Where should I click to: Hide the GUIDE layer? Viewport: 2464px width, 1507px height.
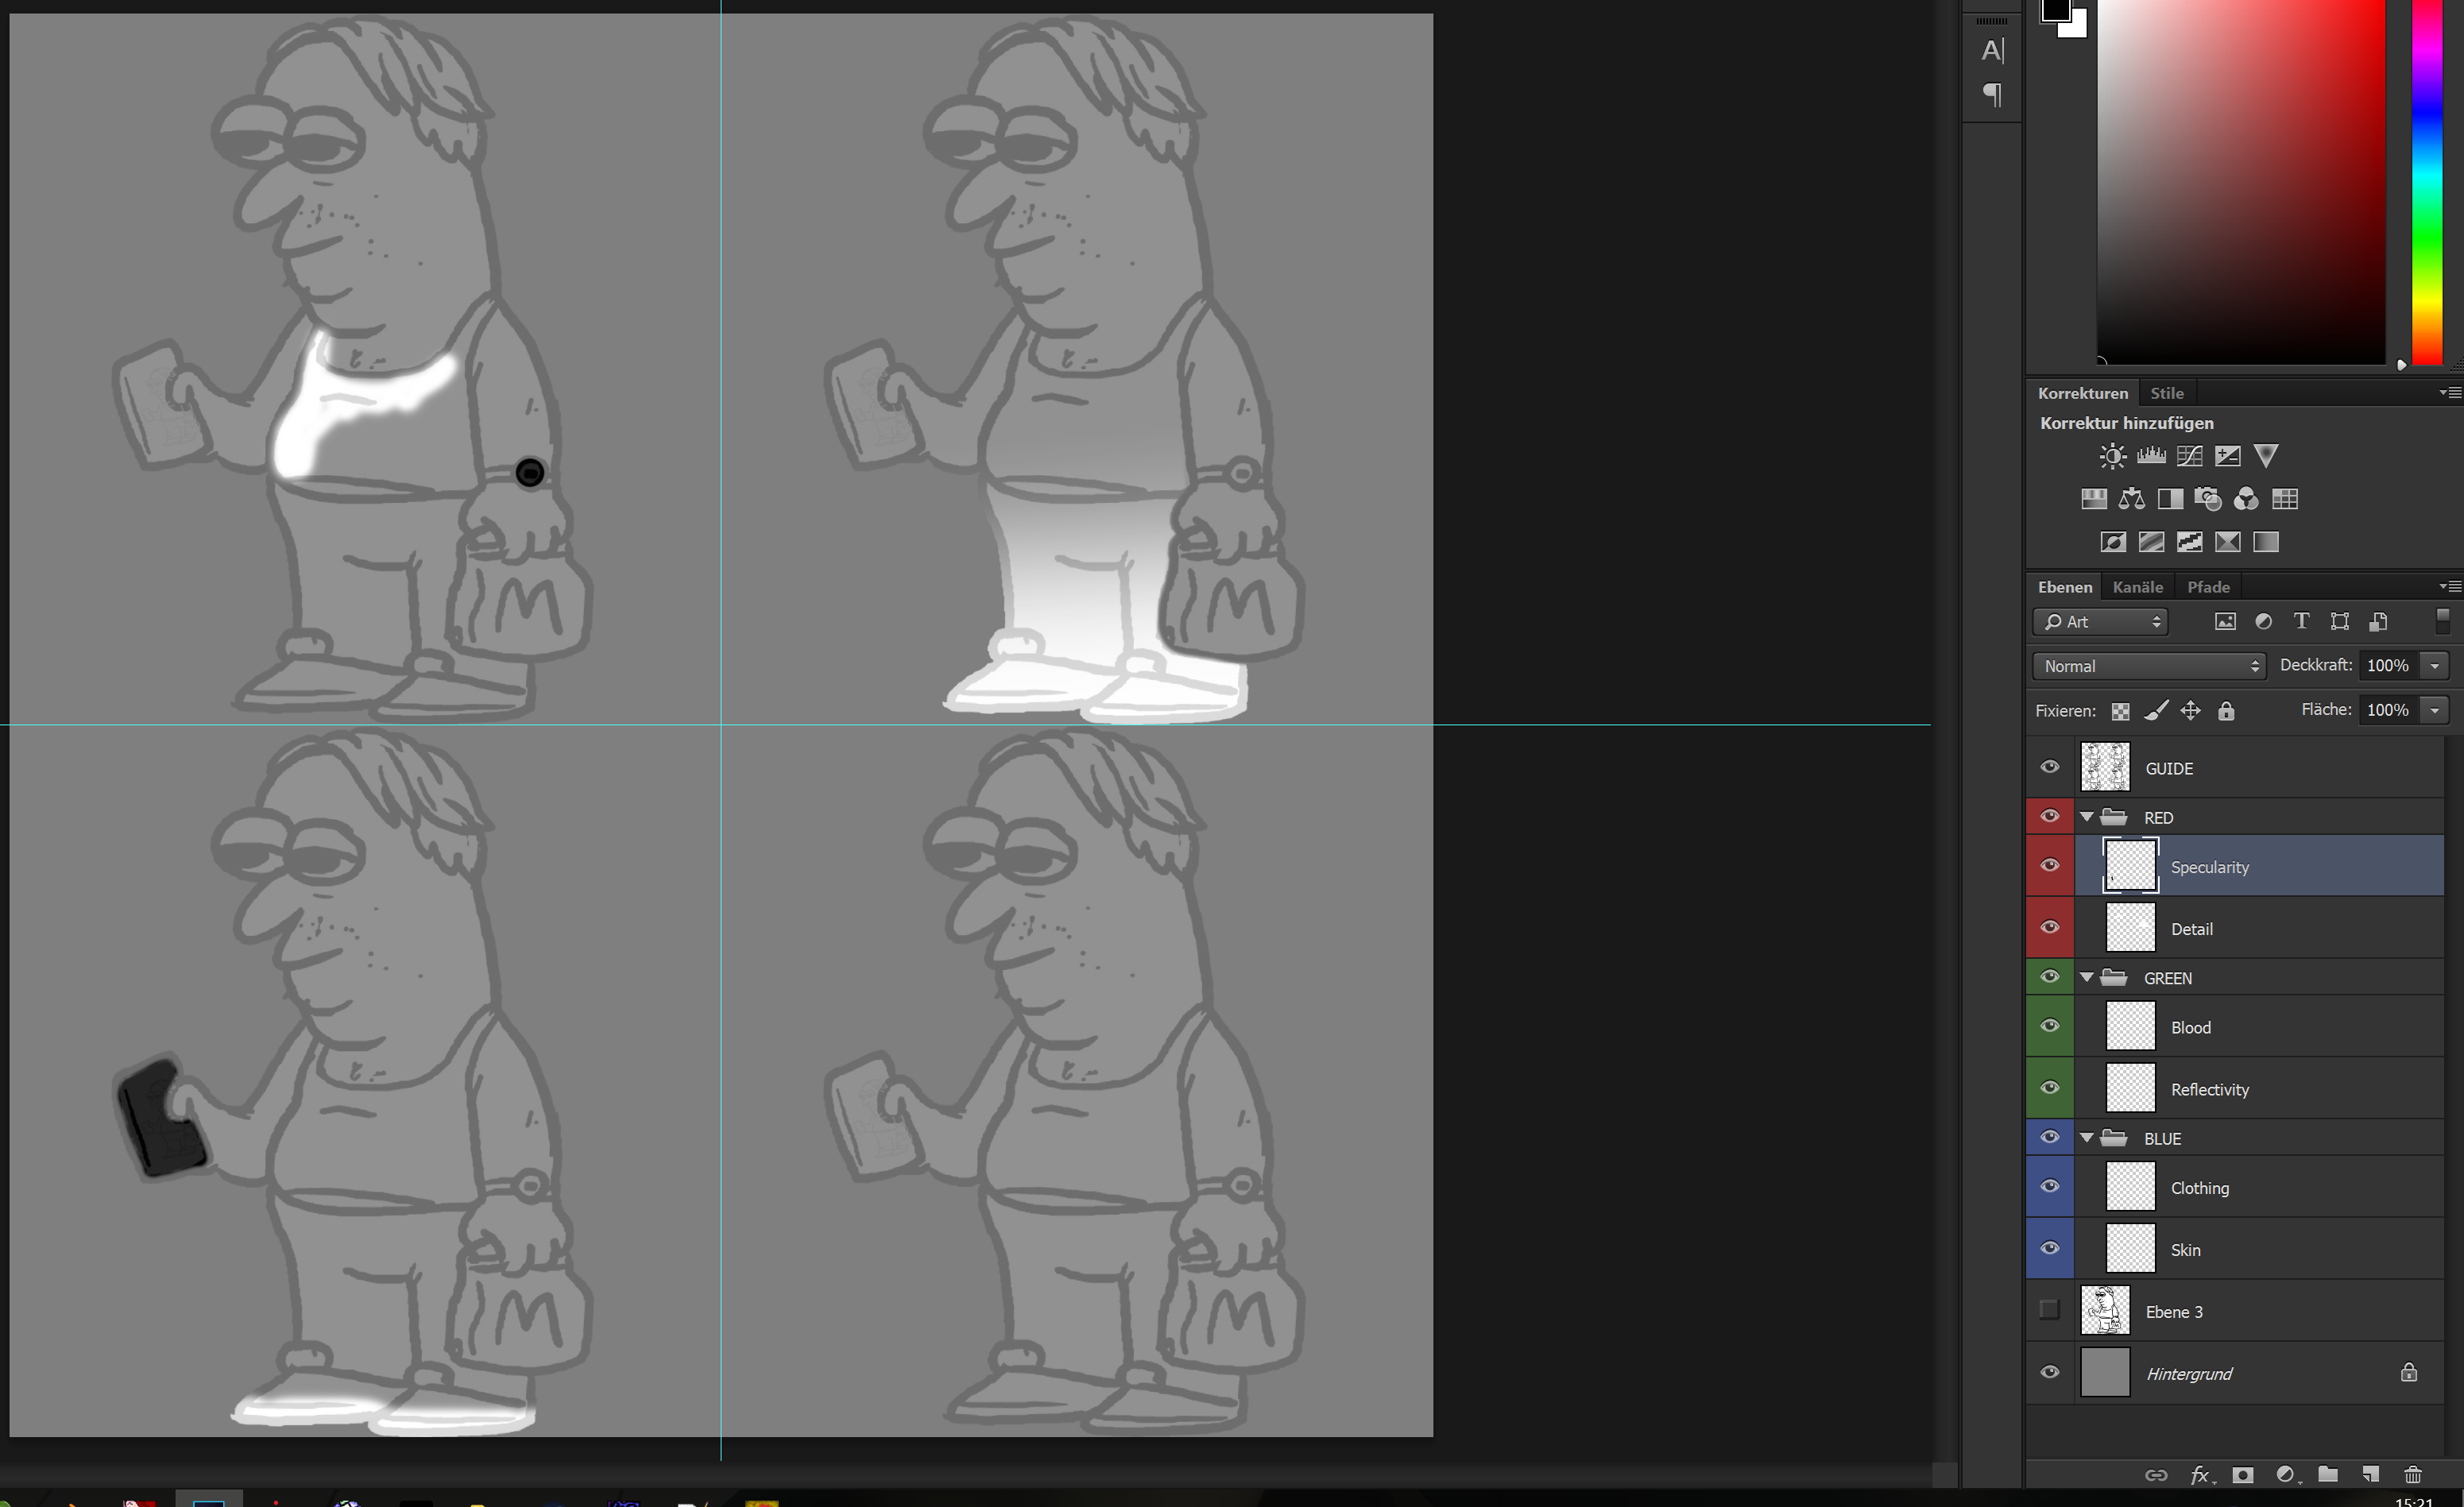click(x=2049, y=767)
